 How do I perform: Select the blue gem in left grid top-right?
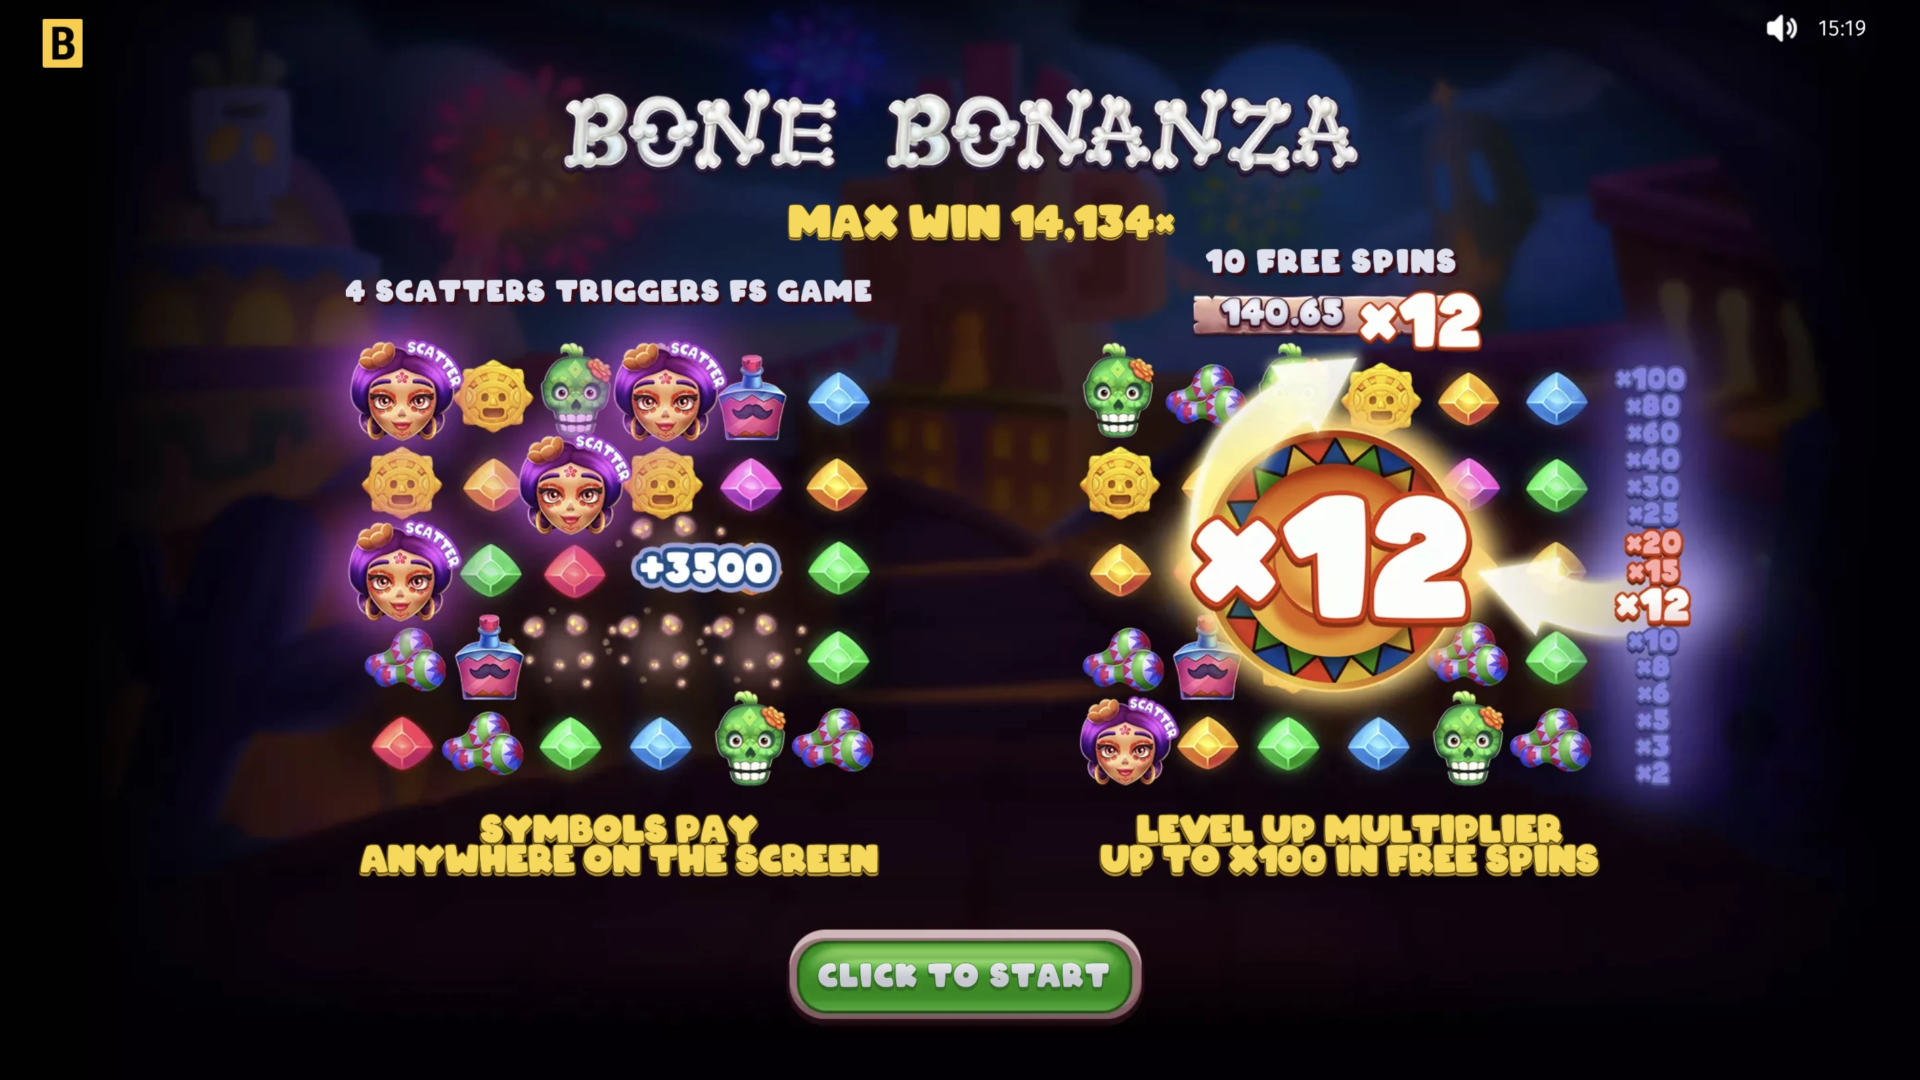tap(838, 399)
